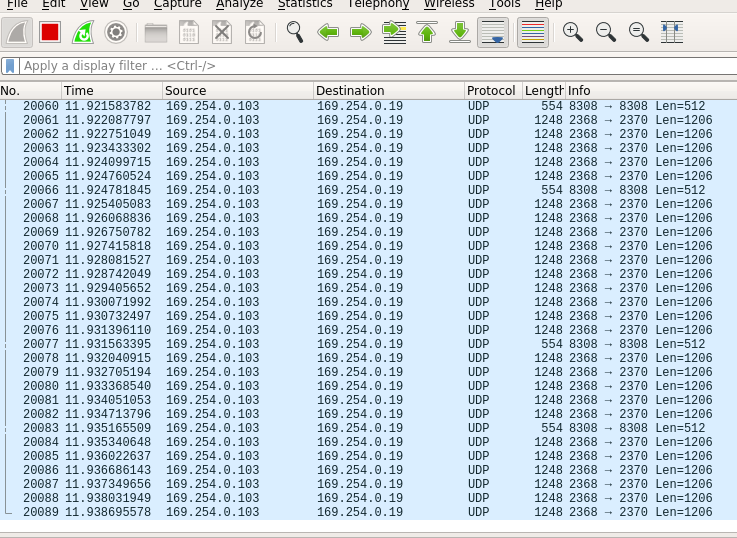The height and width of the screenshot is (538, 737).
Task: Sort by the Time column header
Action: pos(112,90)
